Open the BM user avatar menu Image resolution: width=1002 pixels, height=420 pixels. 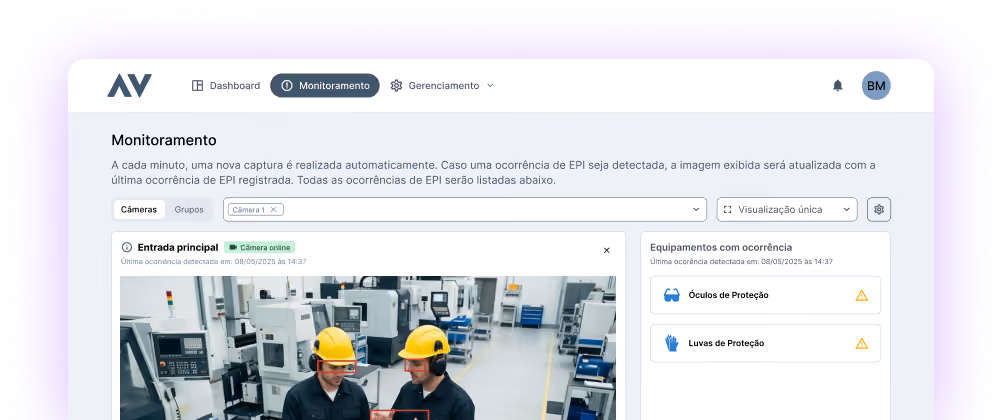[x=876, y=86]
